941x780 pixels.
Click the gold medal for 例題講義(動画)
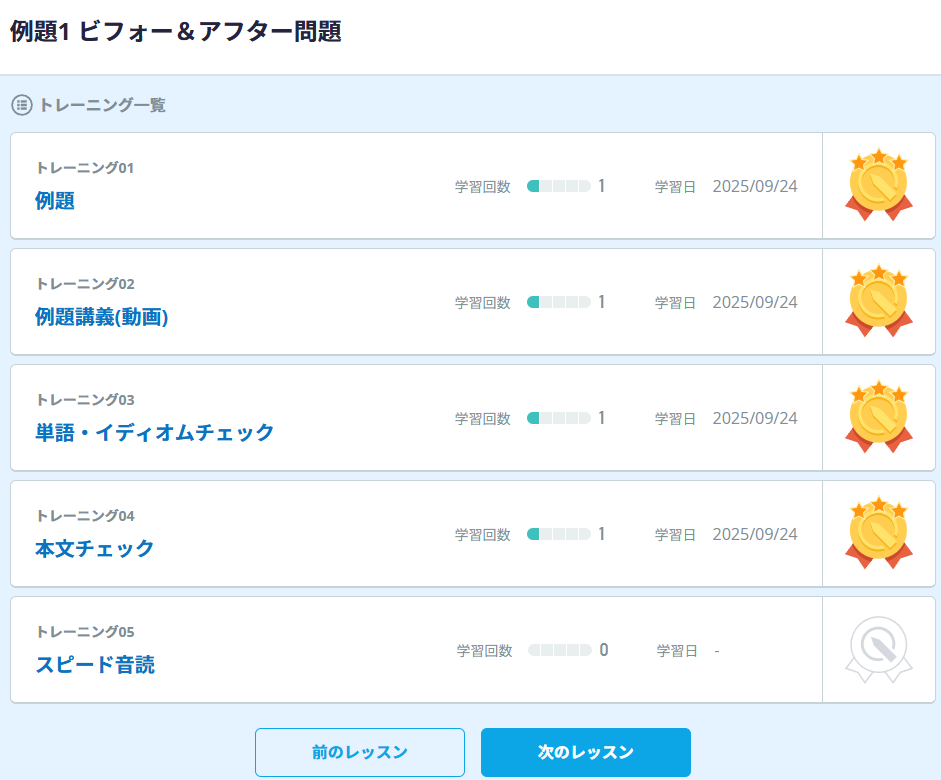click(878, 302)
